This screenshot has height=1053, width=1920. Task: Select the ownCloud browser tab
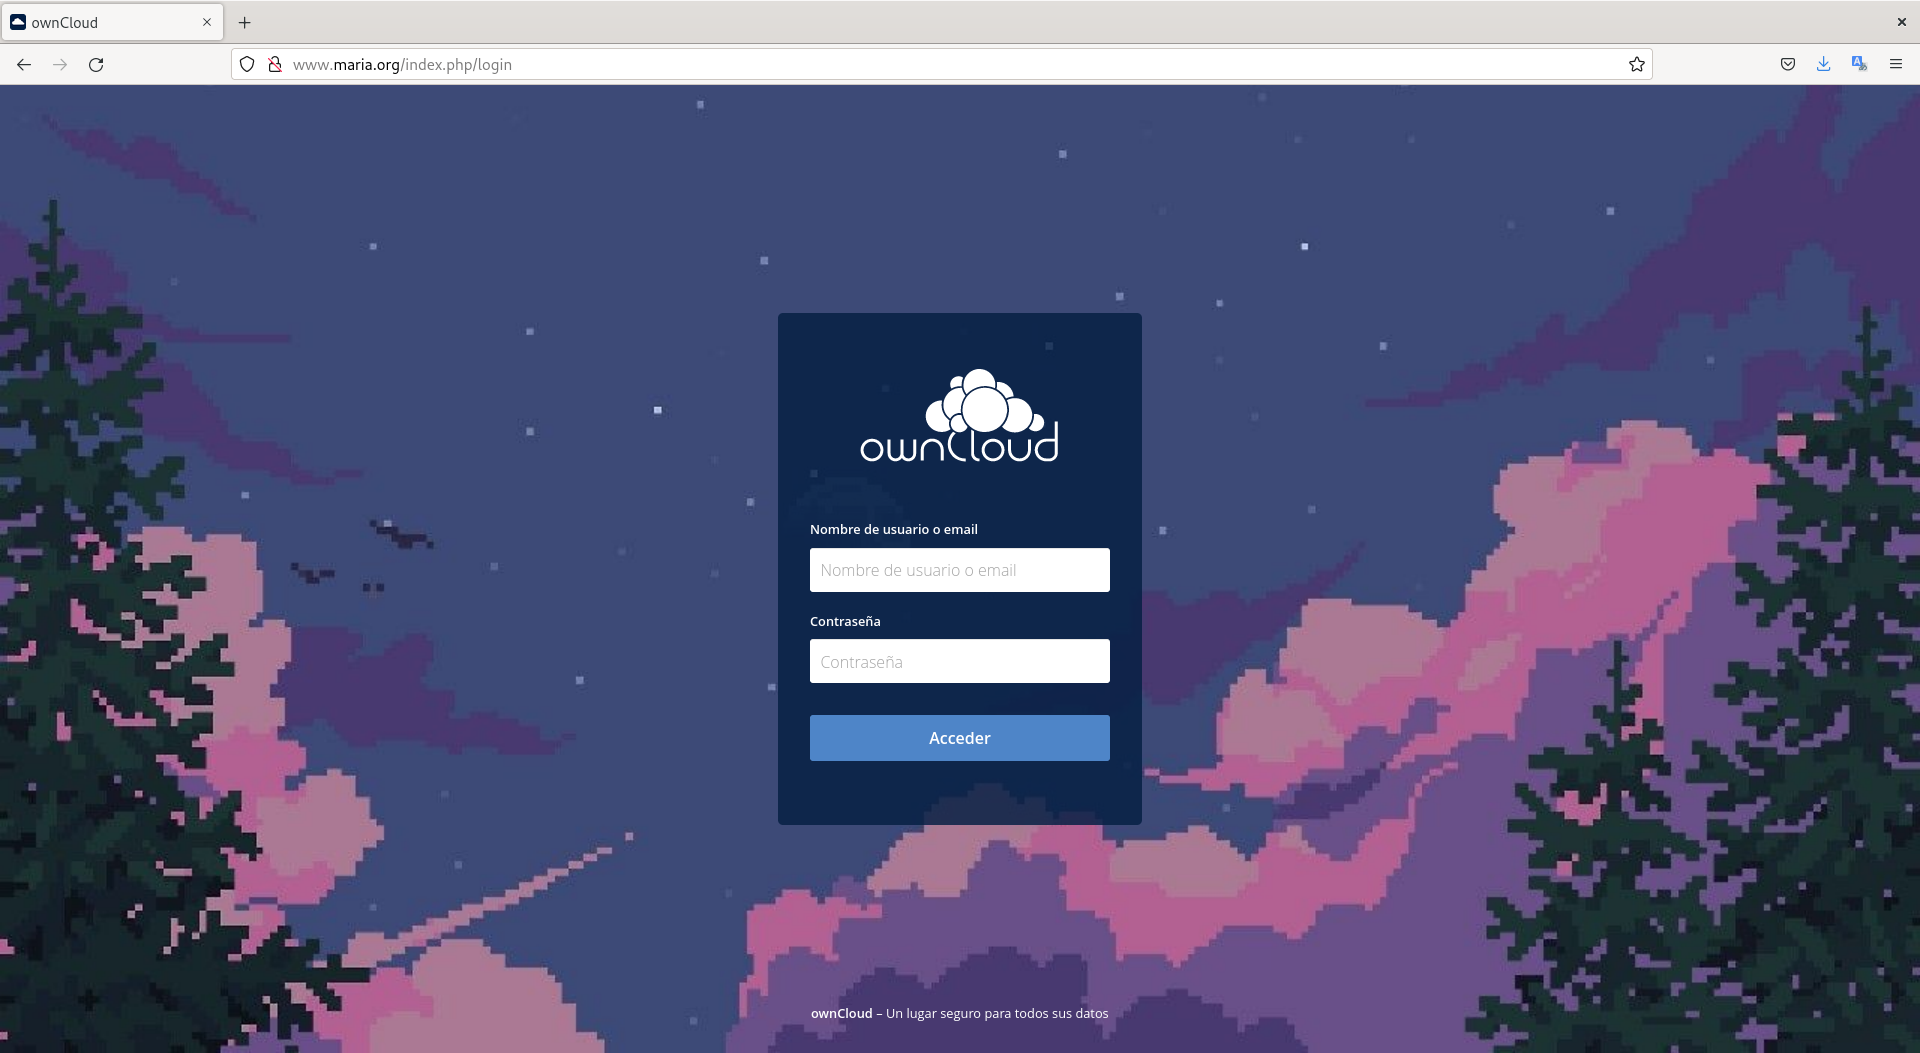tap(100, 22)
